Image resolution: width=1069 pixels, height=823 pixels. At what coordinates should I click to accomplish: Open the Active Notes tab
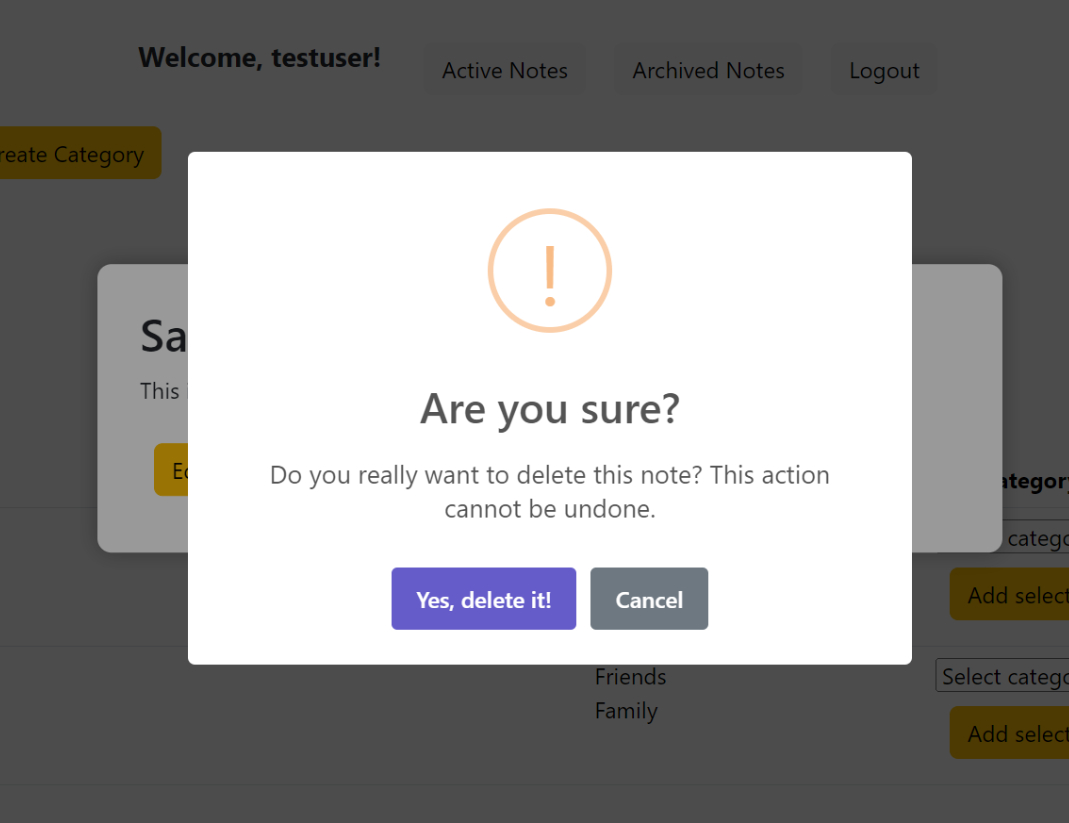click(505, 71)
